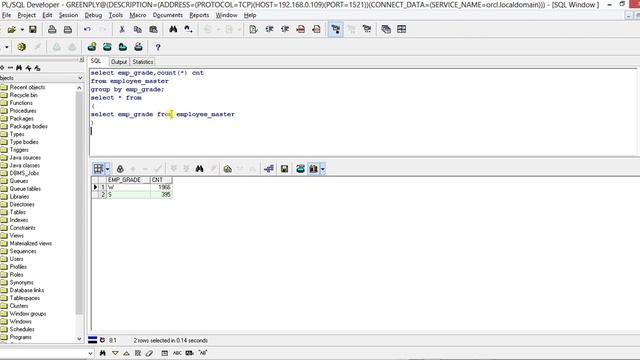Open the File menu

coord(7,15)
